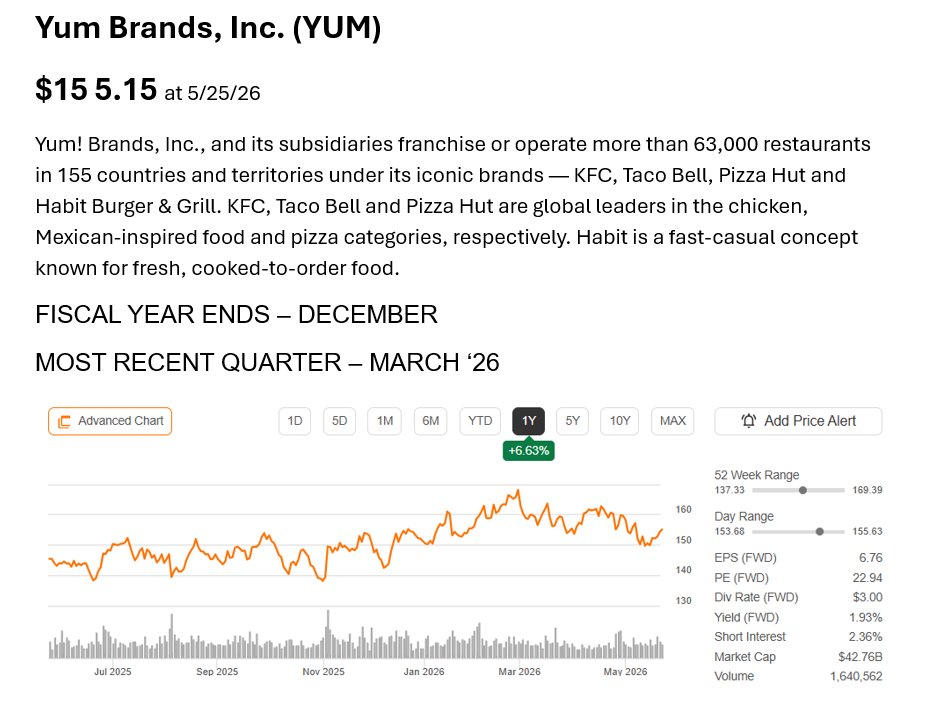Add a Price Alert
The width and height of the screenshot is (930, 702).
(798, 421)
